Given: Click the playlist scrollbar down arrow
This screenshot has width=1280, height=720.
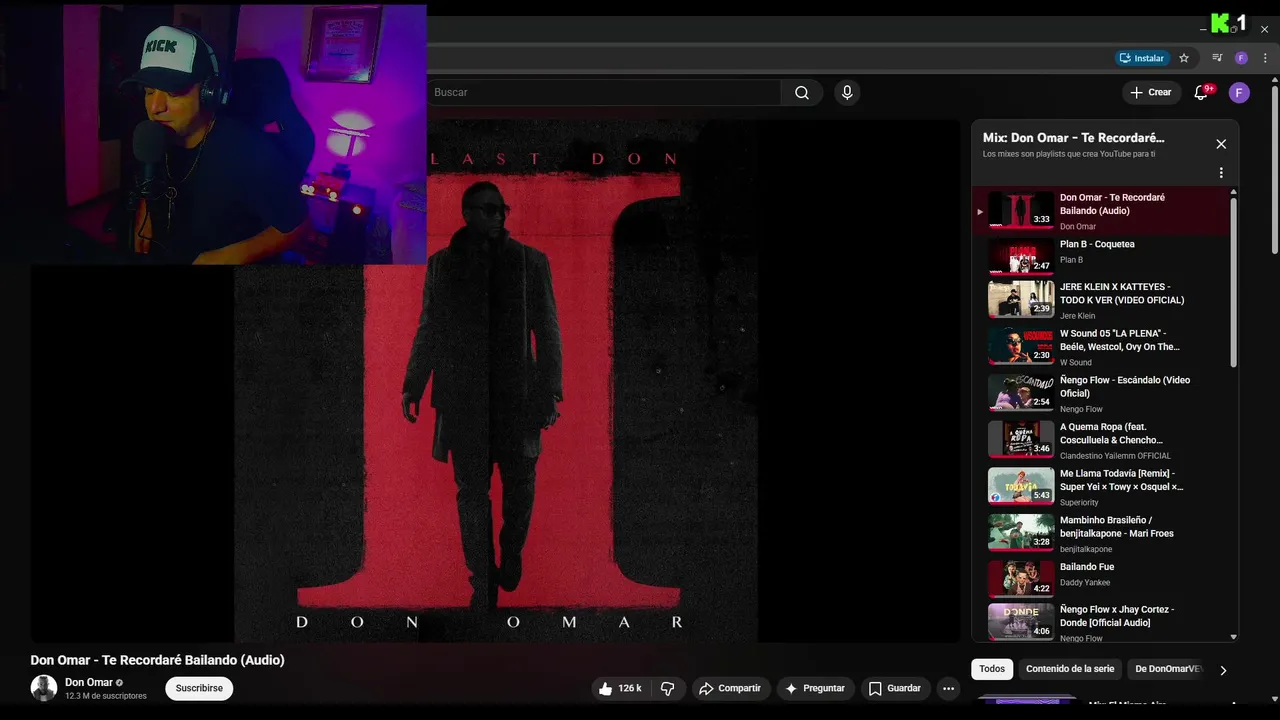Looking at the screenshot, I should click(x=1233, y=637).
